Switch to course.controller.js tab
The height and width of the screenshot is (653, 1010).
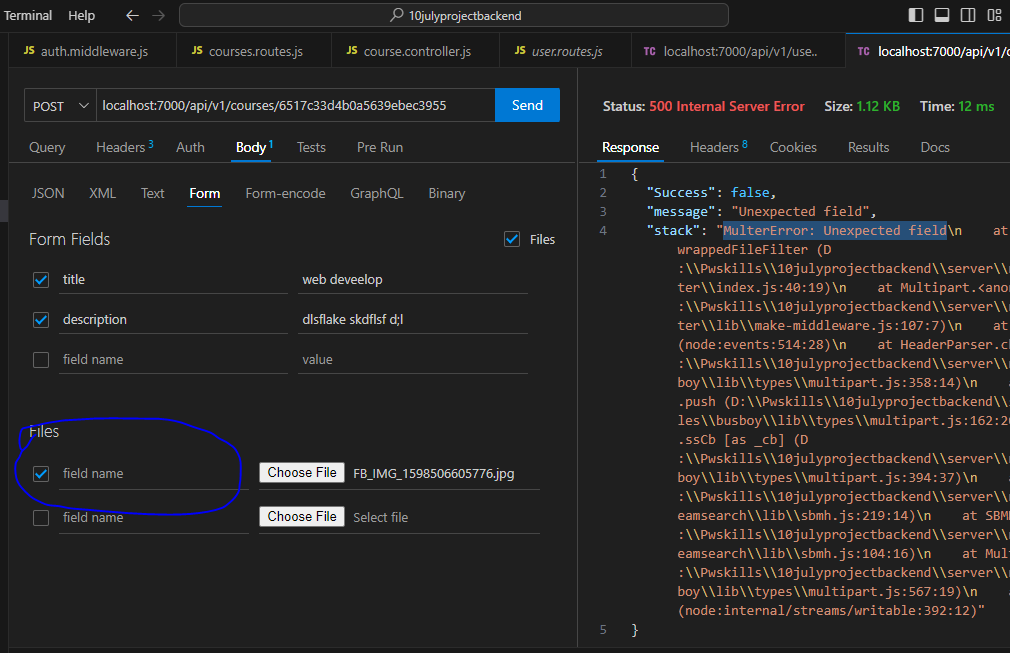[415, 51]
